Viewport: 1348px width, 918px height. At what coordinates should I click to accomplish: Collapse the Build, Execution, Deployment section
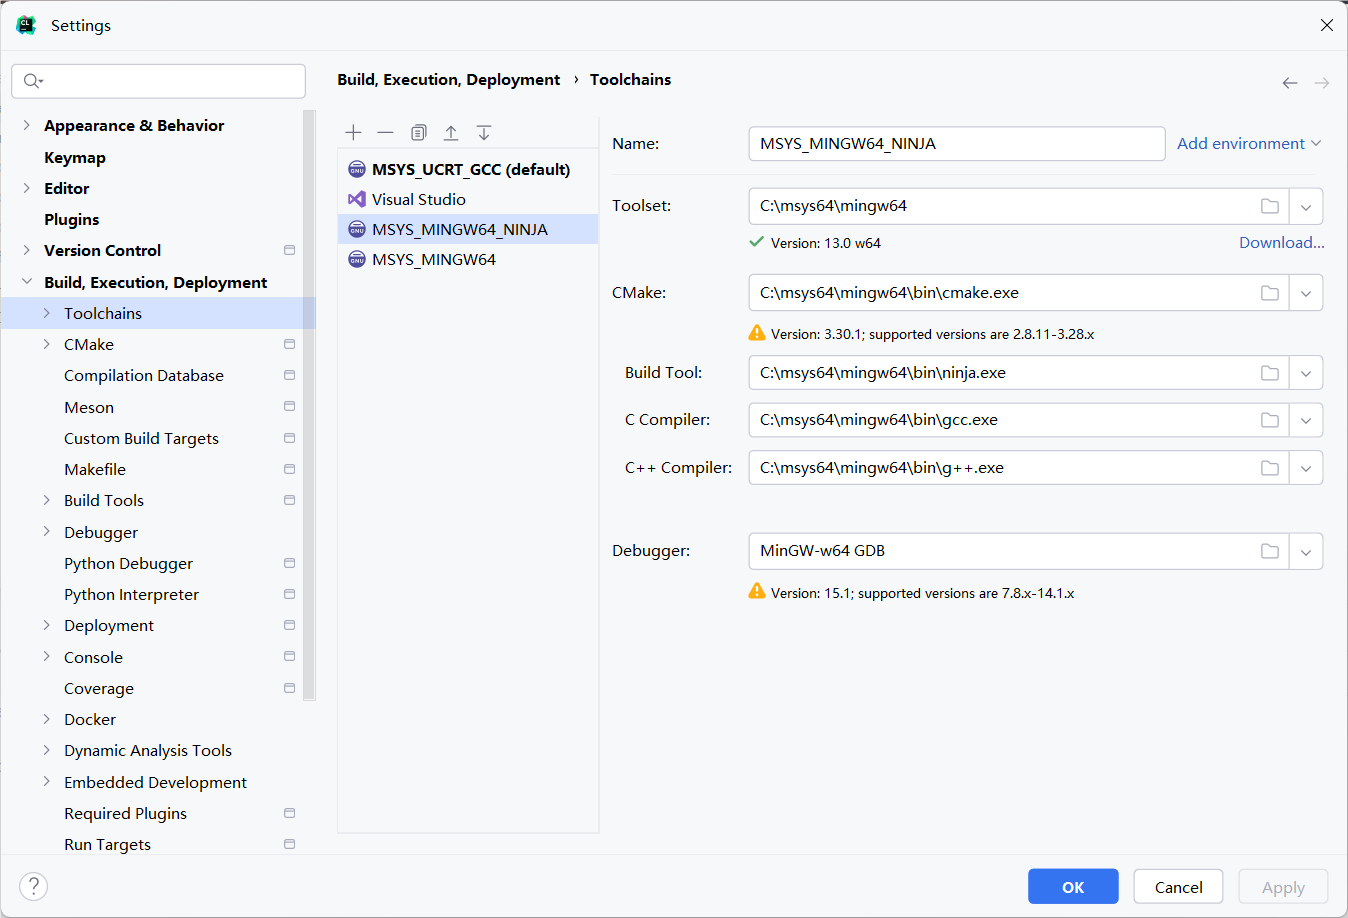(x=27, y=282)
